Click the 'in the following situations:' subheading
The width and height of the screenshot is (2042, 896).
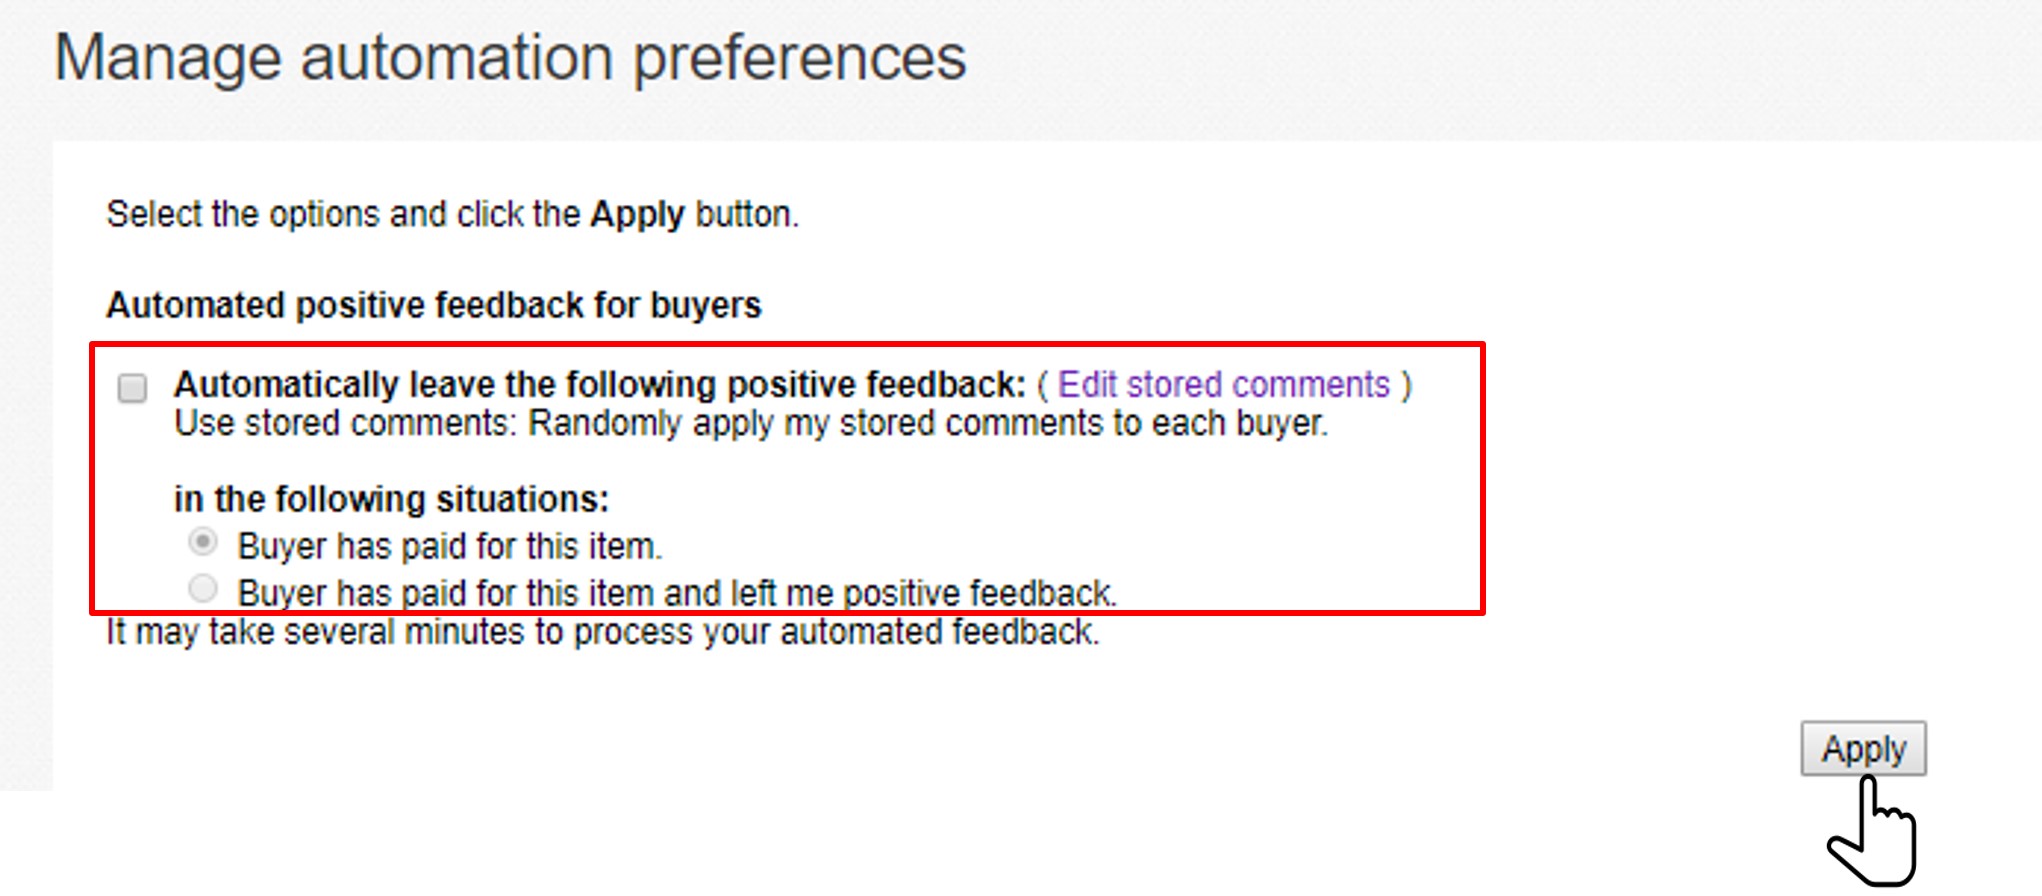click(x=392, y=499)
